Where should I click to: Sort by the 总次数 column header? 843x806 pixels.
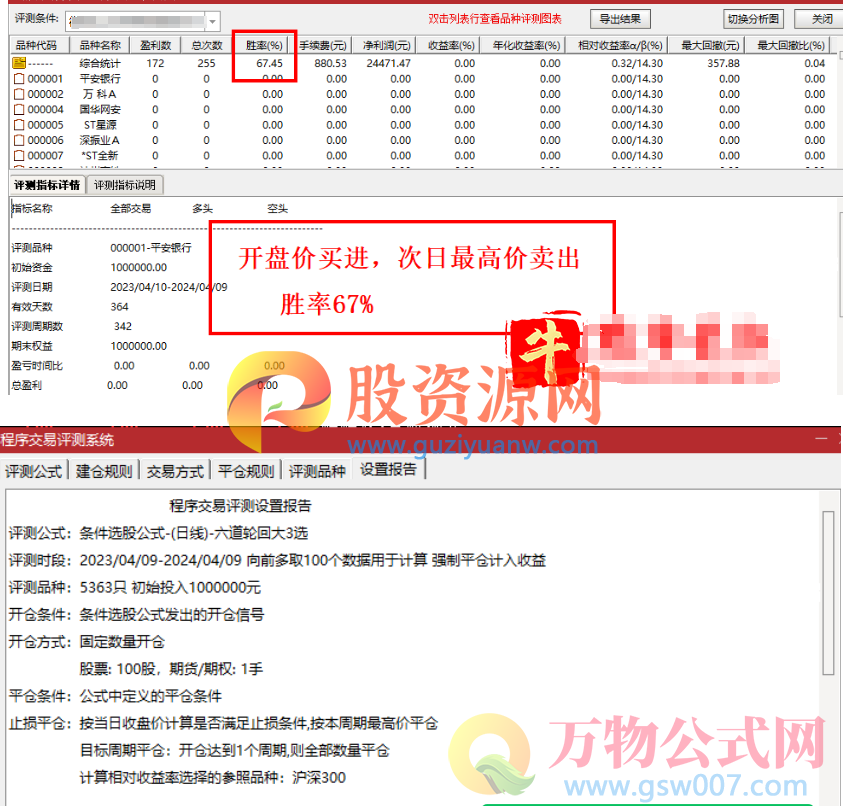[x=207, y=45]
